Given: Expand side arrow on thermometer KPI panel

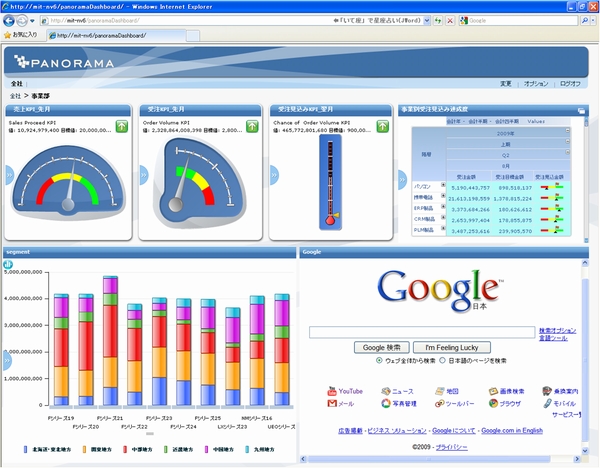Looking at the screenshot, I should (x=274, y=175).
